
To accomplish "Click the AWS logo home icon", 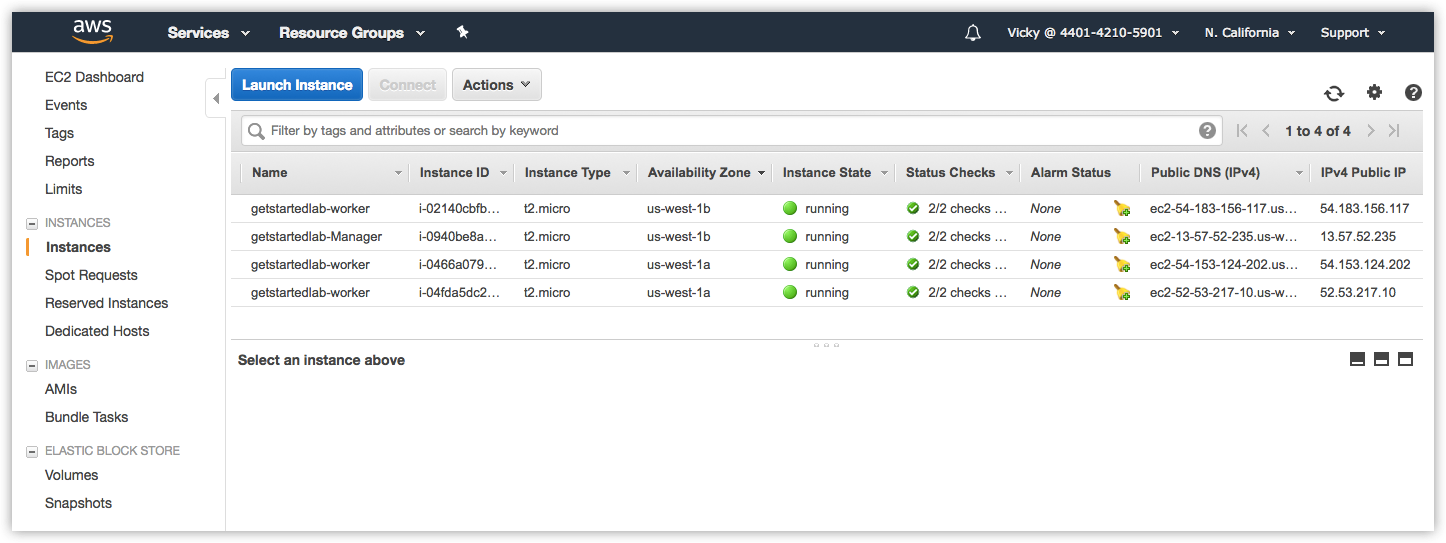I will click(x=92, y=32).
